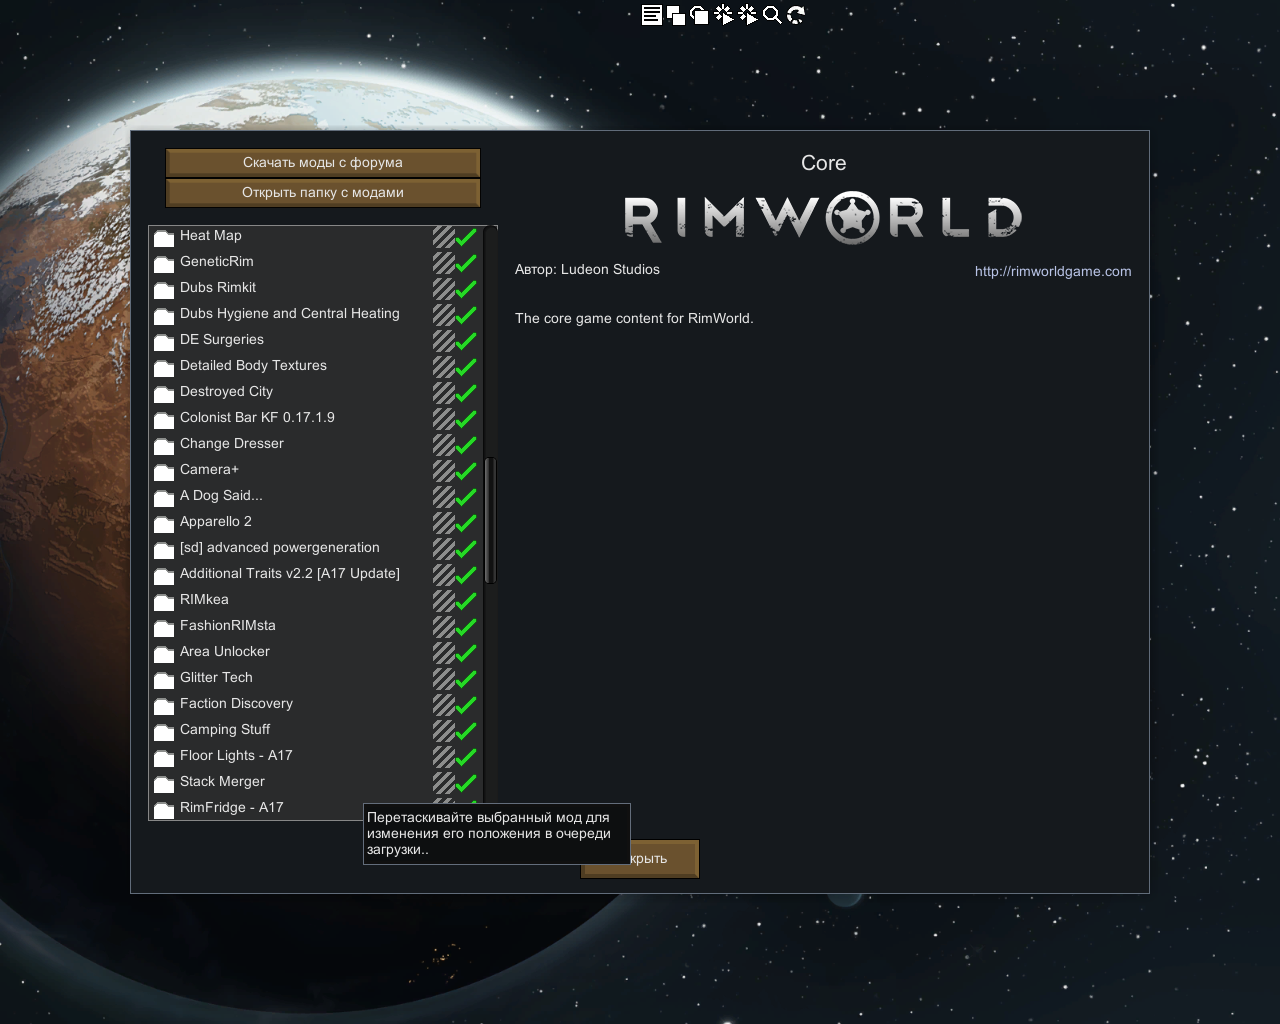The width and height of the screenshot is (1280, 1024).
Task: Select 'Area Unlocker' mod name
Action: (225, 651)
